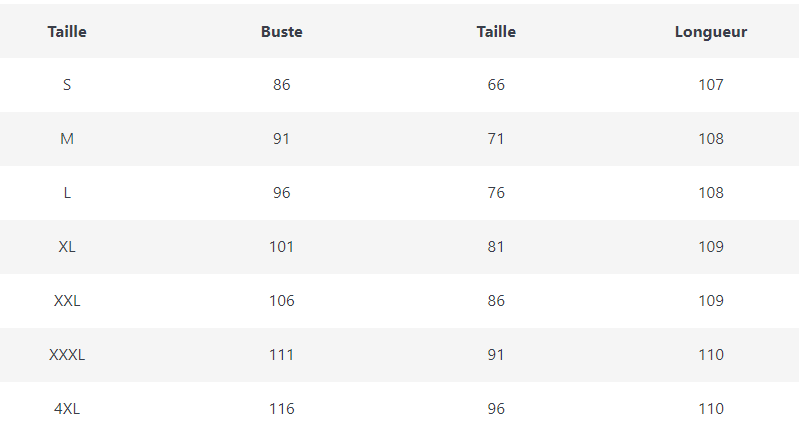
Task: Select the XXXL size row label
Action: tap(67, 355)
